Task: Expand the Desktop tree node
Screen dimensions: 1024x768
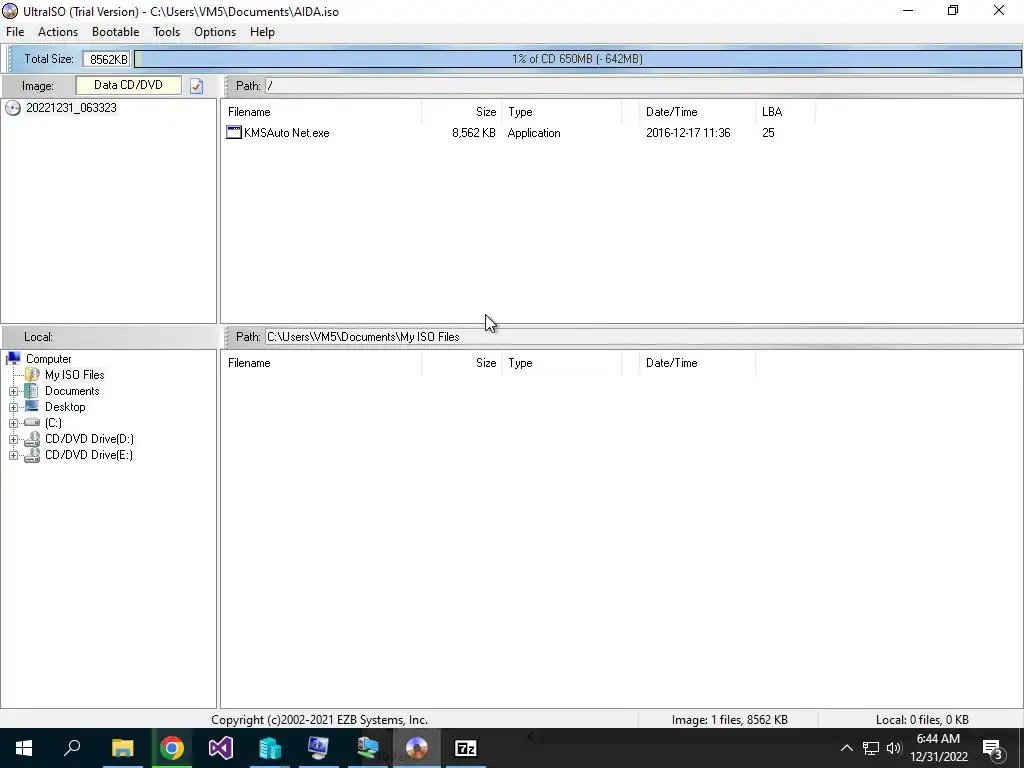Action: coord(13,408)
